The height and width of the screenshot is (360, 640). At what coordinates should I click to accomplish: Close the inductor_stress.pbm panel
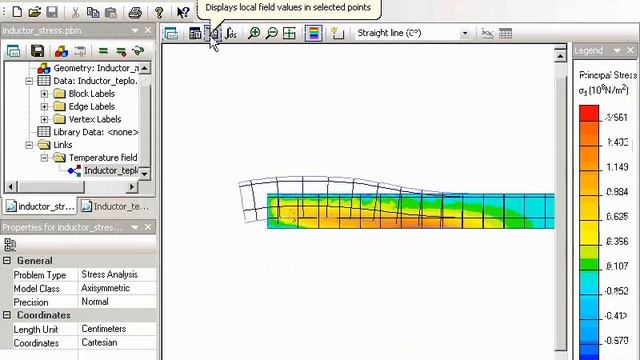pyautogui.click(x=148, y=31)
